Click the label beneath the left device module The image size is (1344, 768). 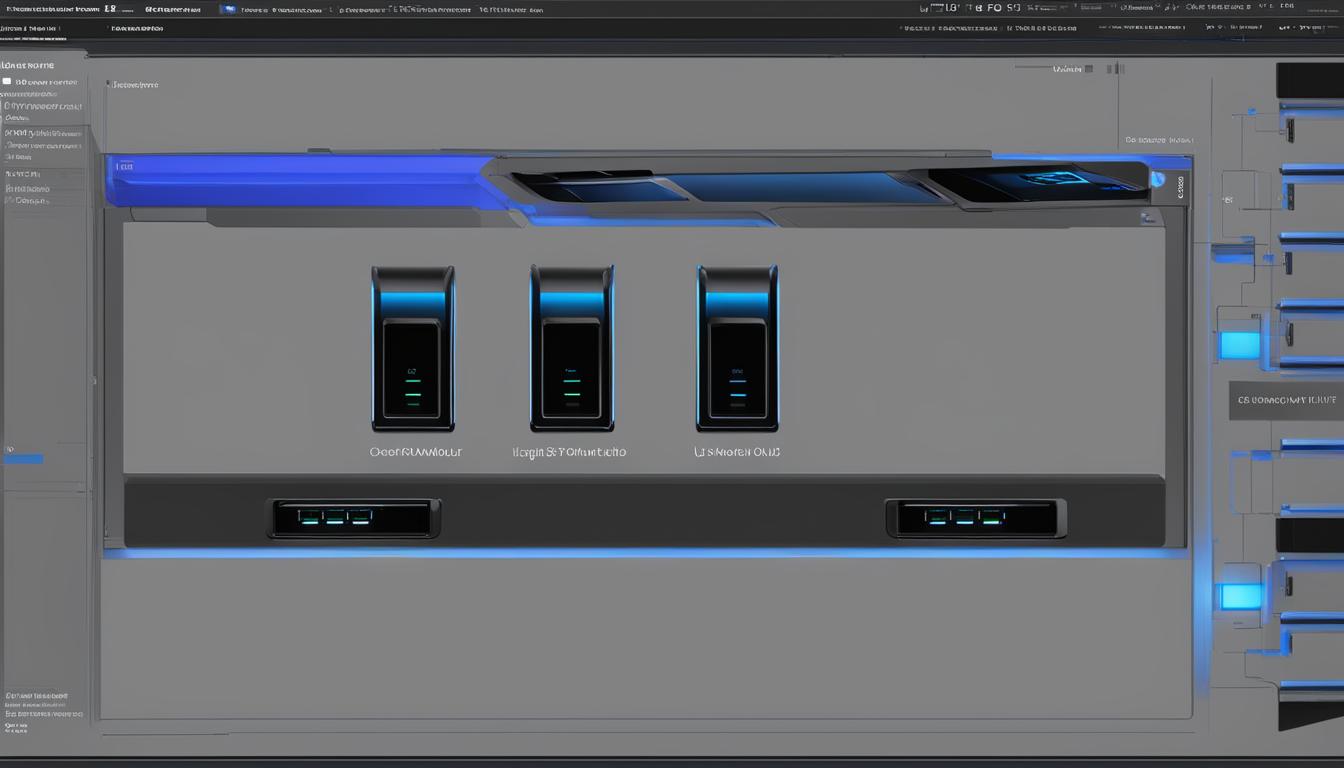pyautogui.click(x=416, y=452)
